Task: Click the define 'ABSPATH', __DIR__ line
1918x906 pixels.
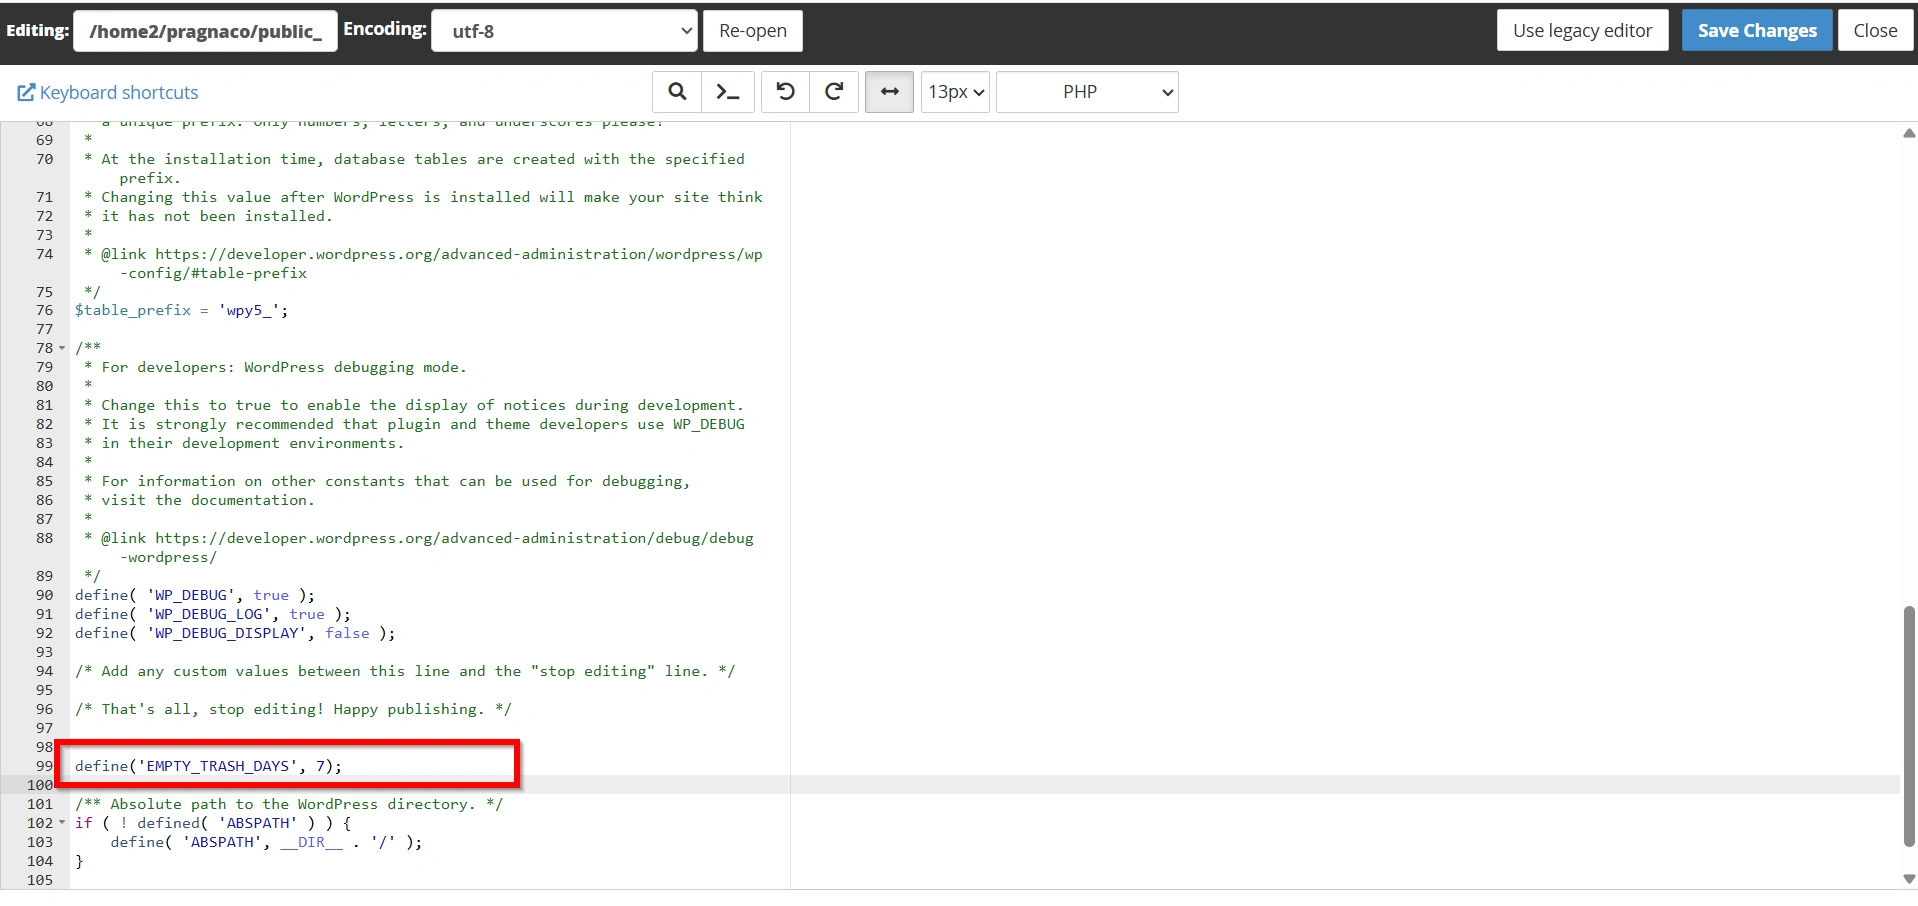Action: (x=266, y=843)
